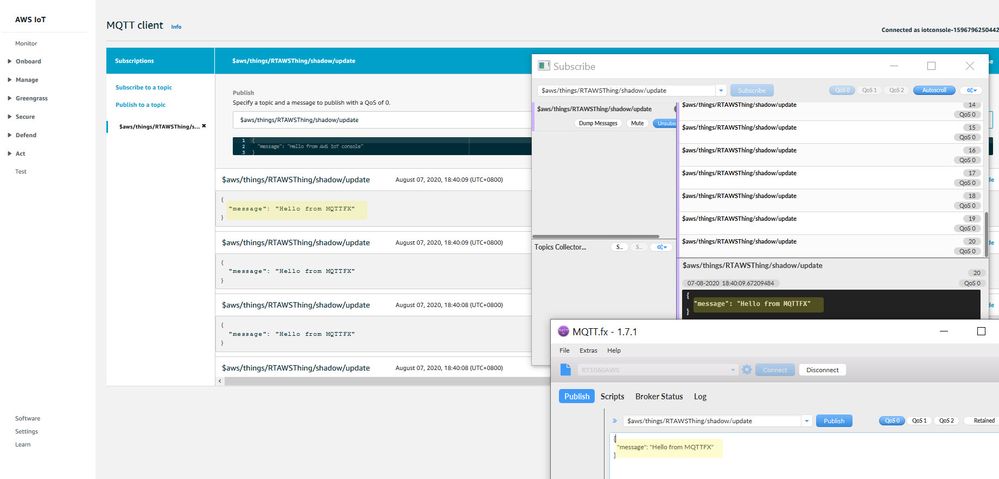Switch to the Log tab in MQTT.fx
Viewport: 999px width, 479px height.
(700, 396)
